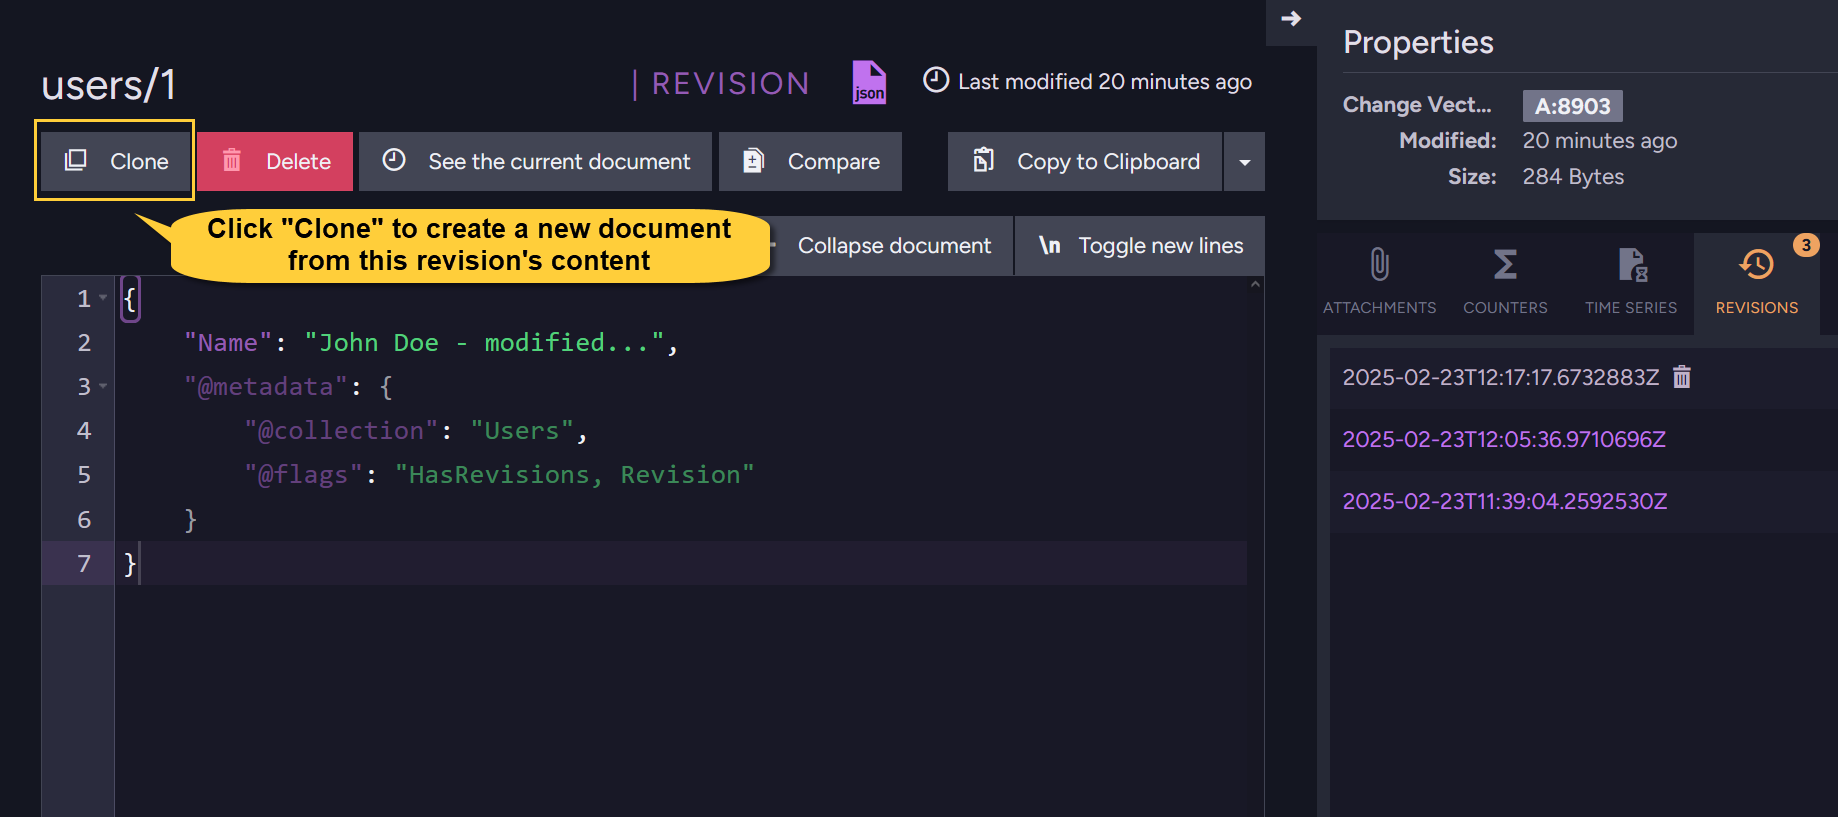This screenshot has height=817, width=1838.
Task: Click the 284 Bytes size value
Action: 1573,177
